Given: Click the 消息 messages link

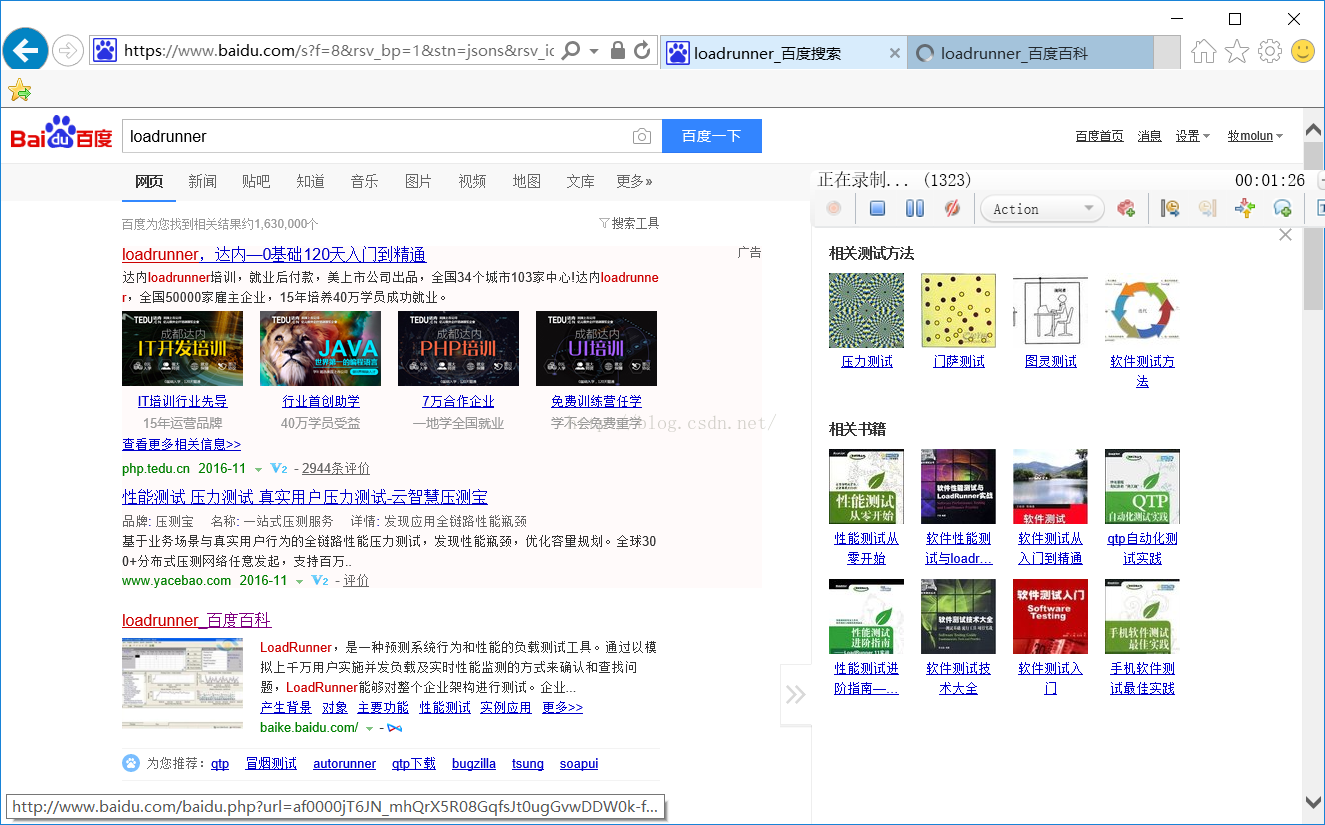Looking at the screenshot, I should (1150, 136).
